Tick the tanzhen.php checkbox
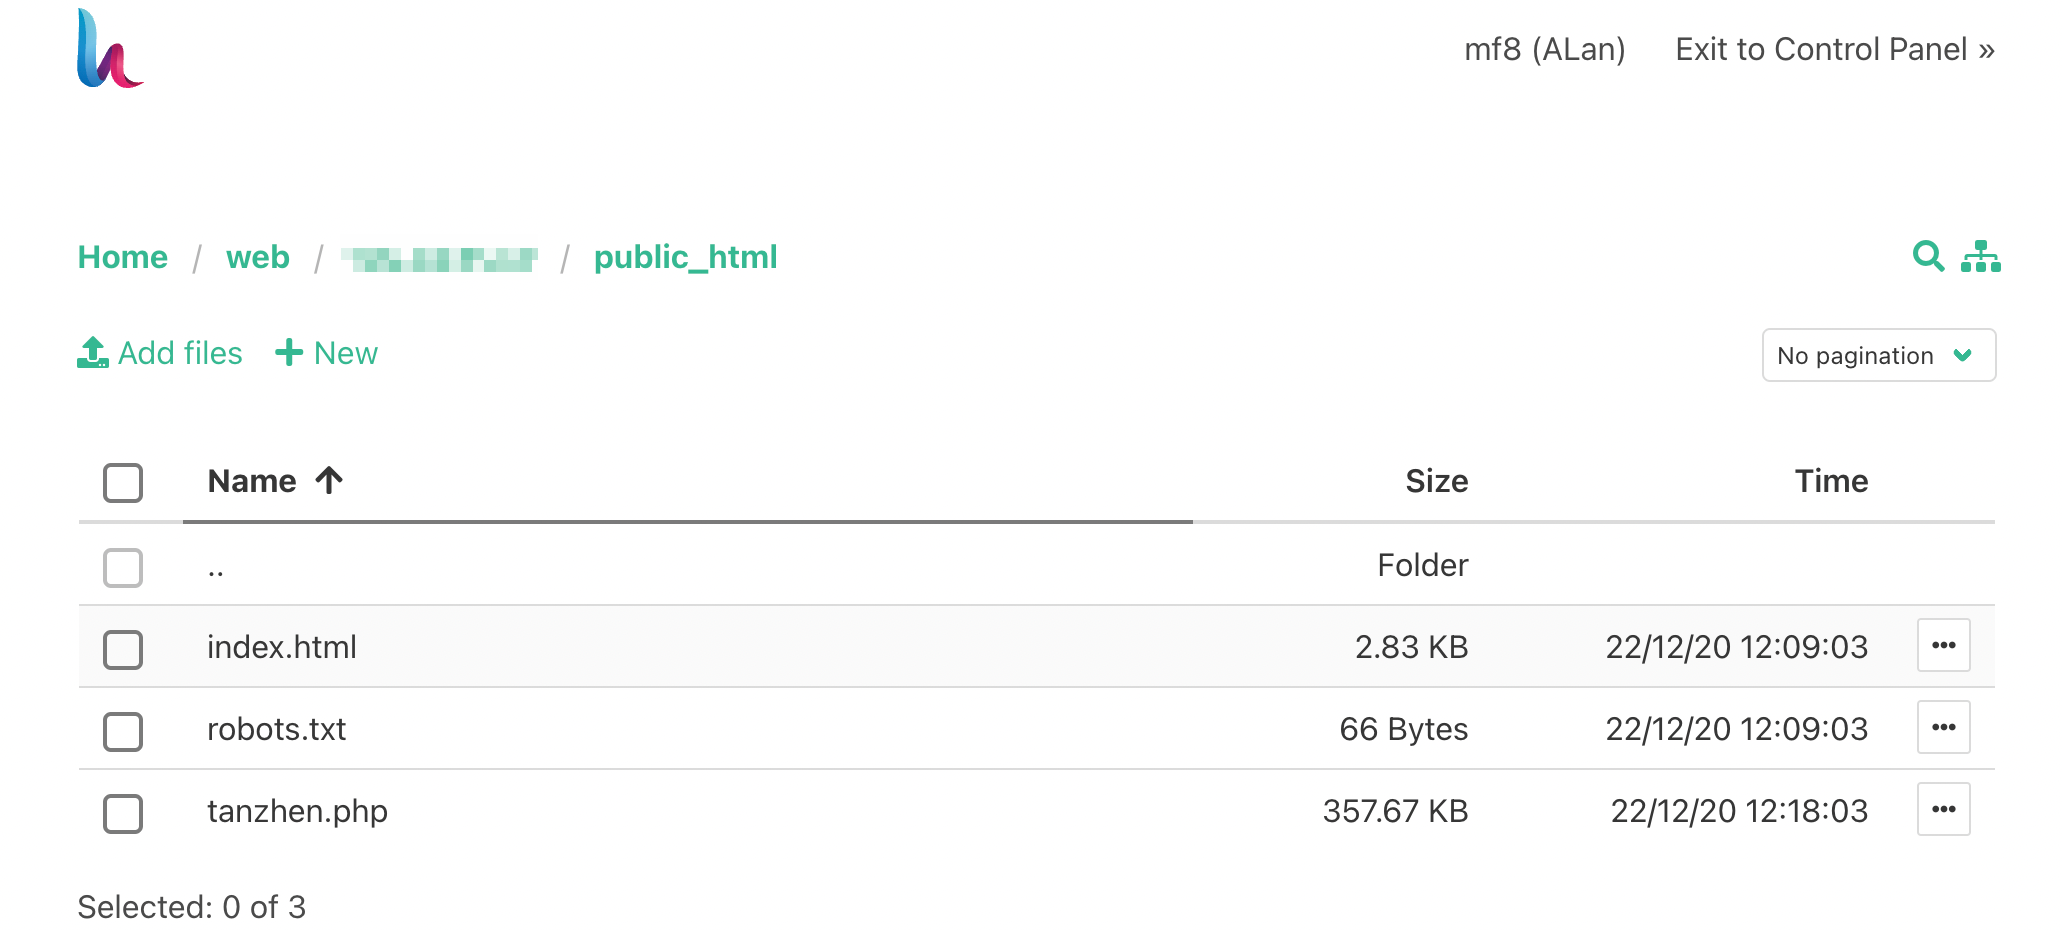Screen dimensions: 2062x930 (123, 813)
